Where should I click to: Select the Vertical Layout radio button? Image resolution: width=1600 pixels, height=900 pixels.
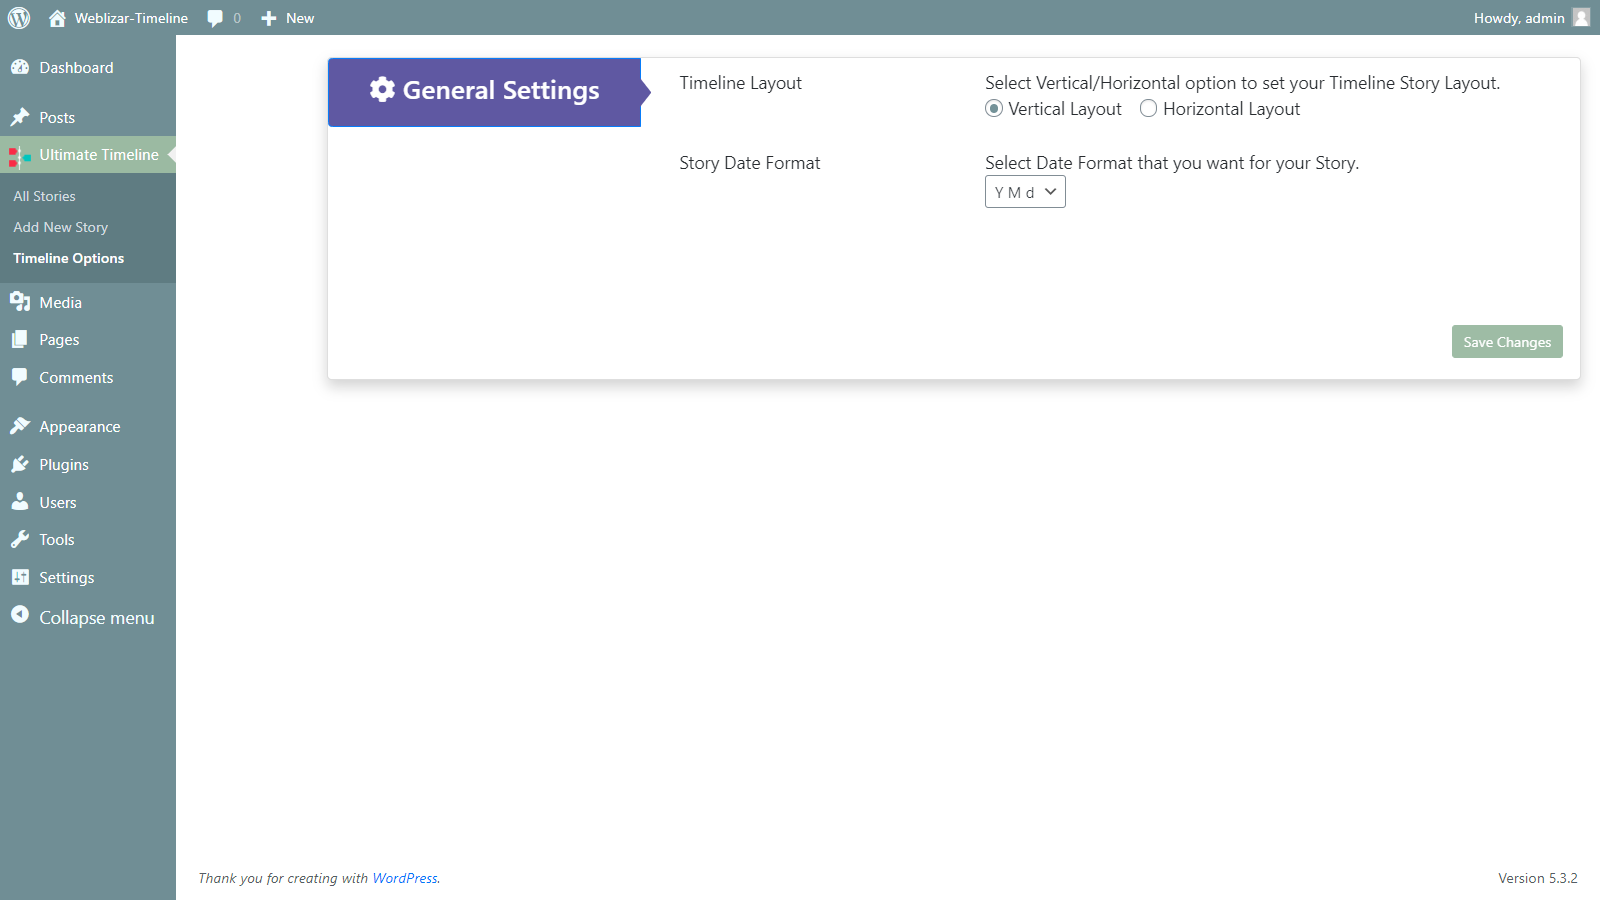994,108
